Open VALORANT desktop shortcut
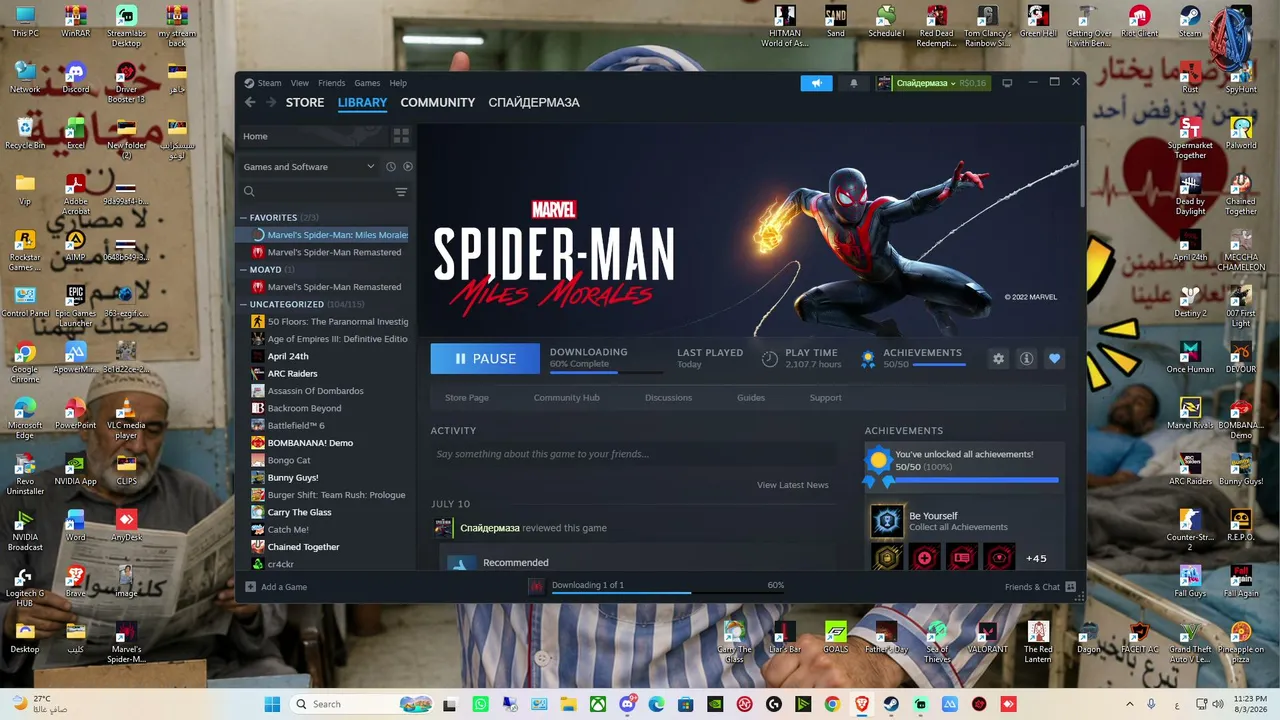Image resolution: width=1280 pixels, height=720 pixels. pyautogui.click(x=987, y=637)
